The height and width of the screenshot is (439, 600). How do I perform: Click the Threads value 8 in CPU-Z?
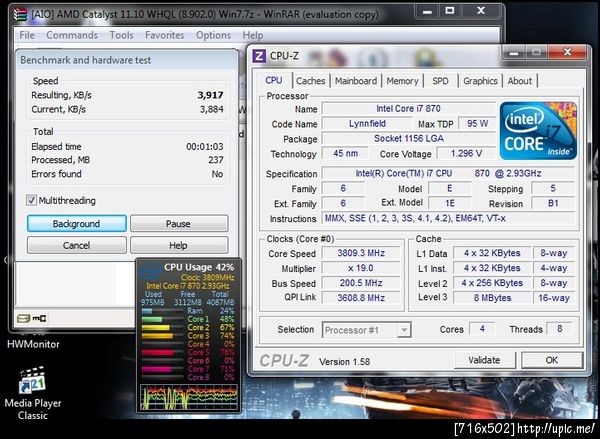pos(560,328)
